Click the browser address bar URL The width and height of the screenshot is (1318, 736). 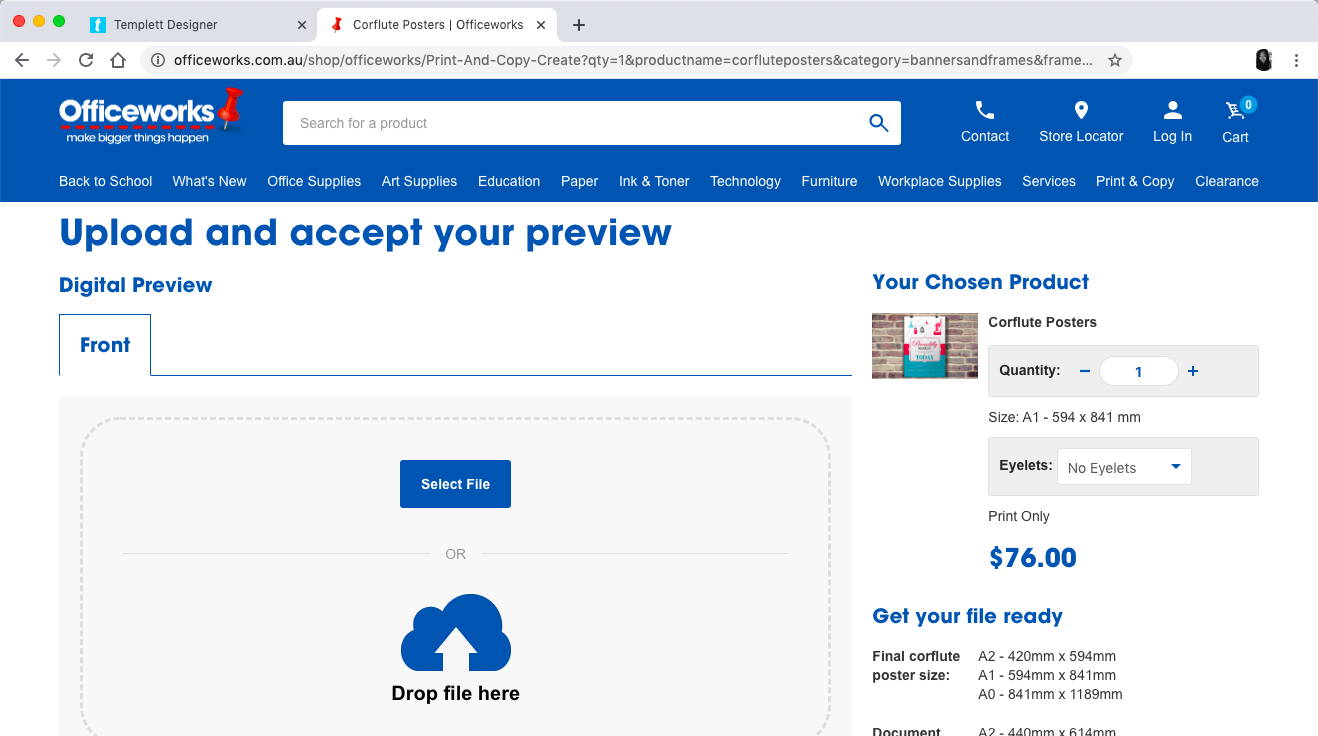[x=633, y=60]
